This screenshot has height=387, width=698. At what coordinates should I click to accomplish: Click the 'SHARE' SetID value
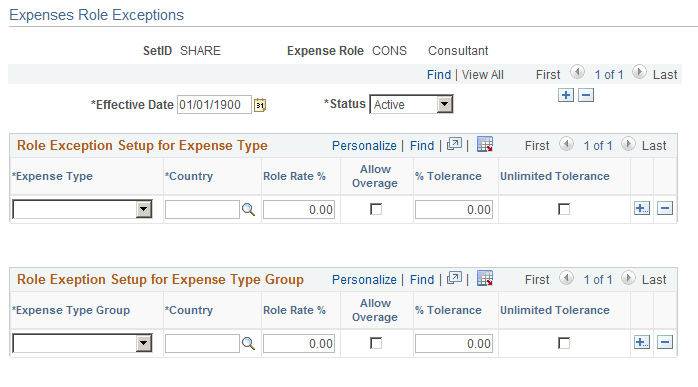pos(200,51)
